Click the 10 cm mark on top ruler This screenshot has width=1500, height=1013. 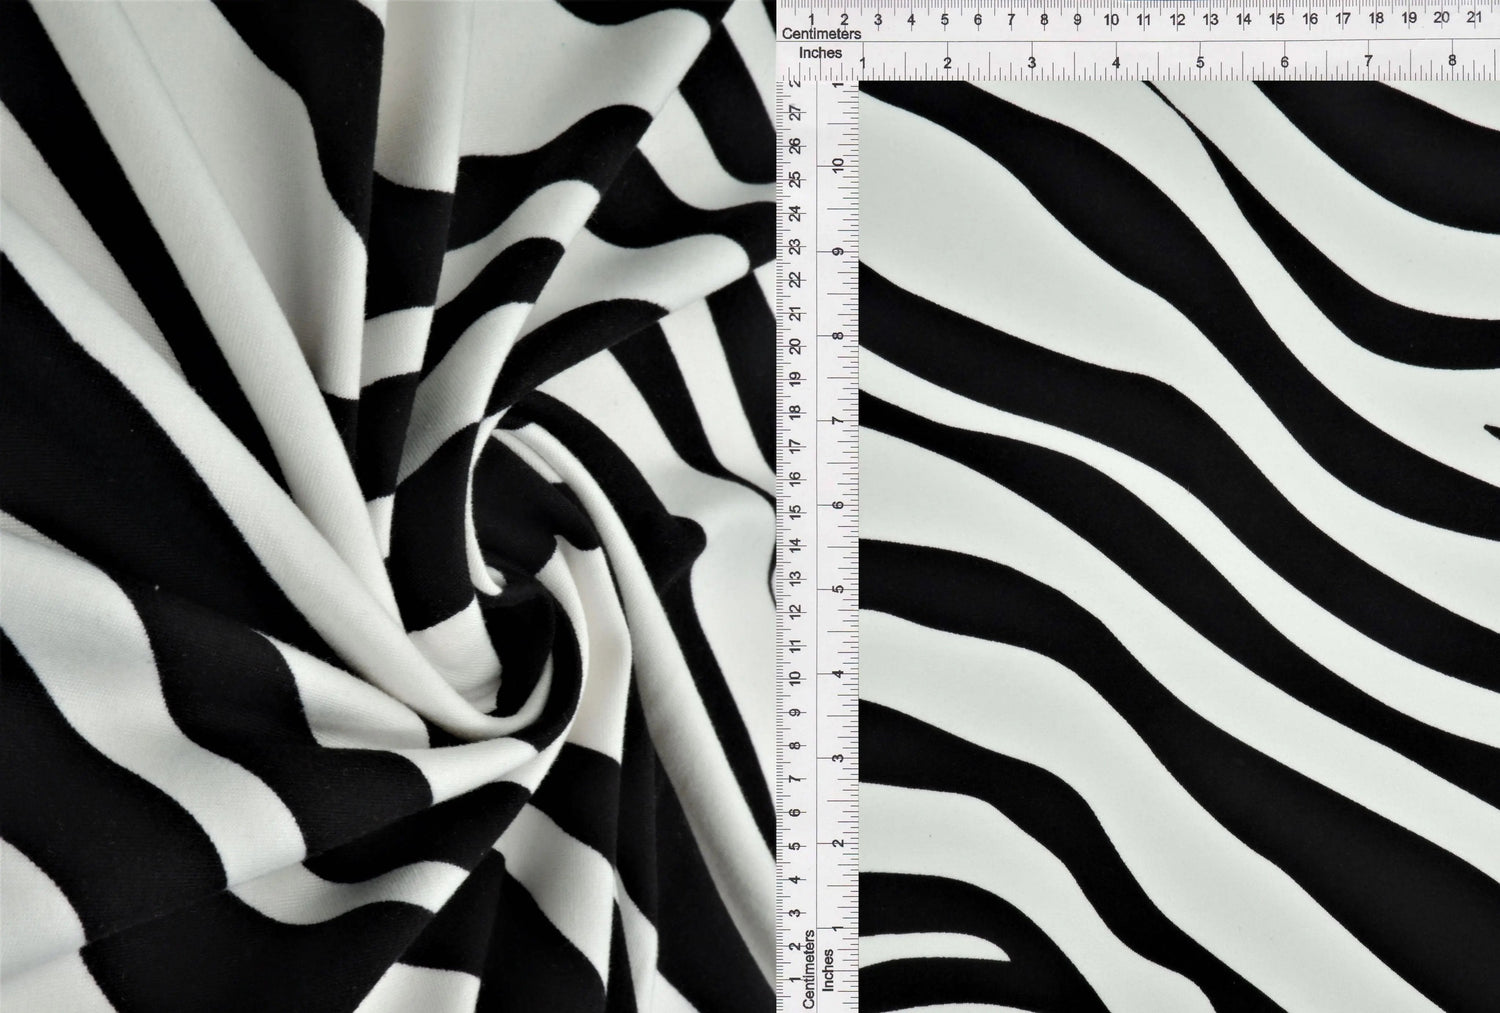pos(1110,19)
